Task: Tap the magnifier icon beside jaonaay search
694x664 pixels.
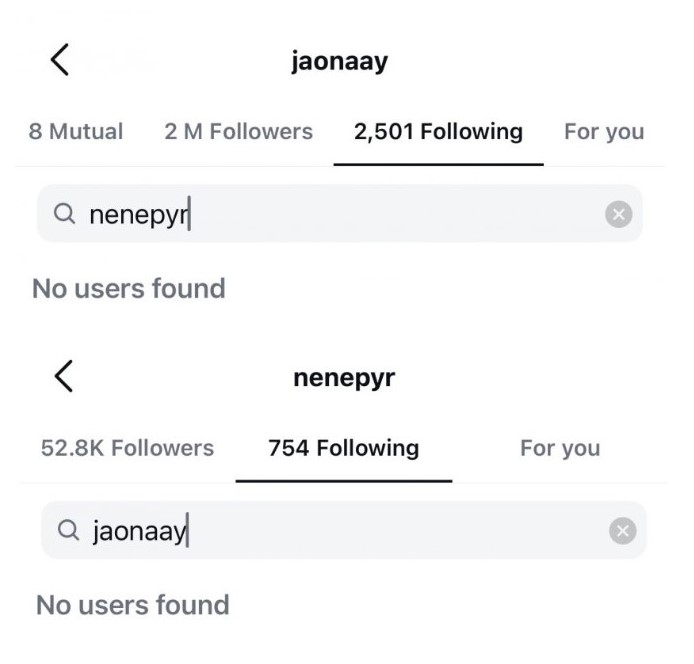Action: click(x=69, y=530)
